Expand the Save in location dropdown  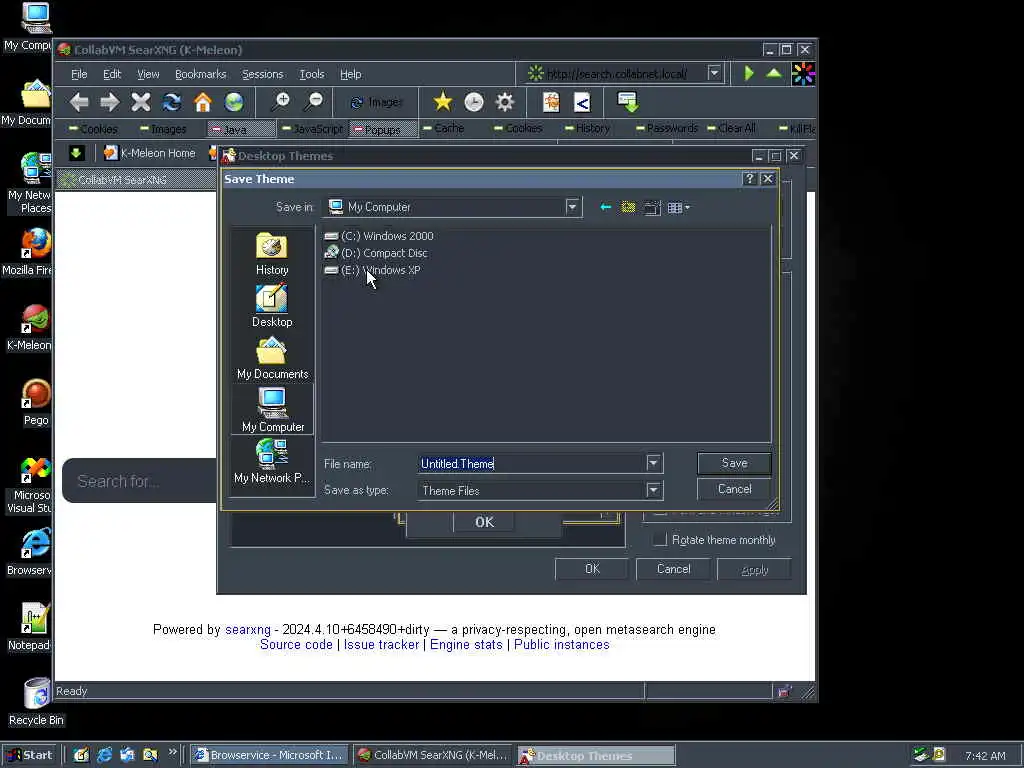coord(572,207)
